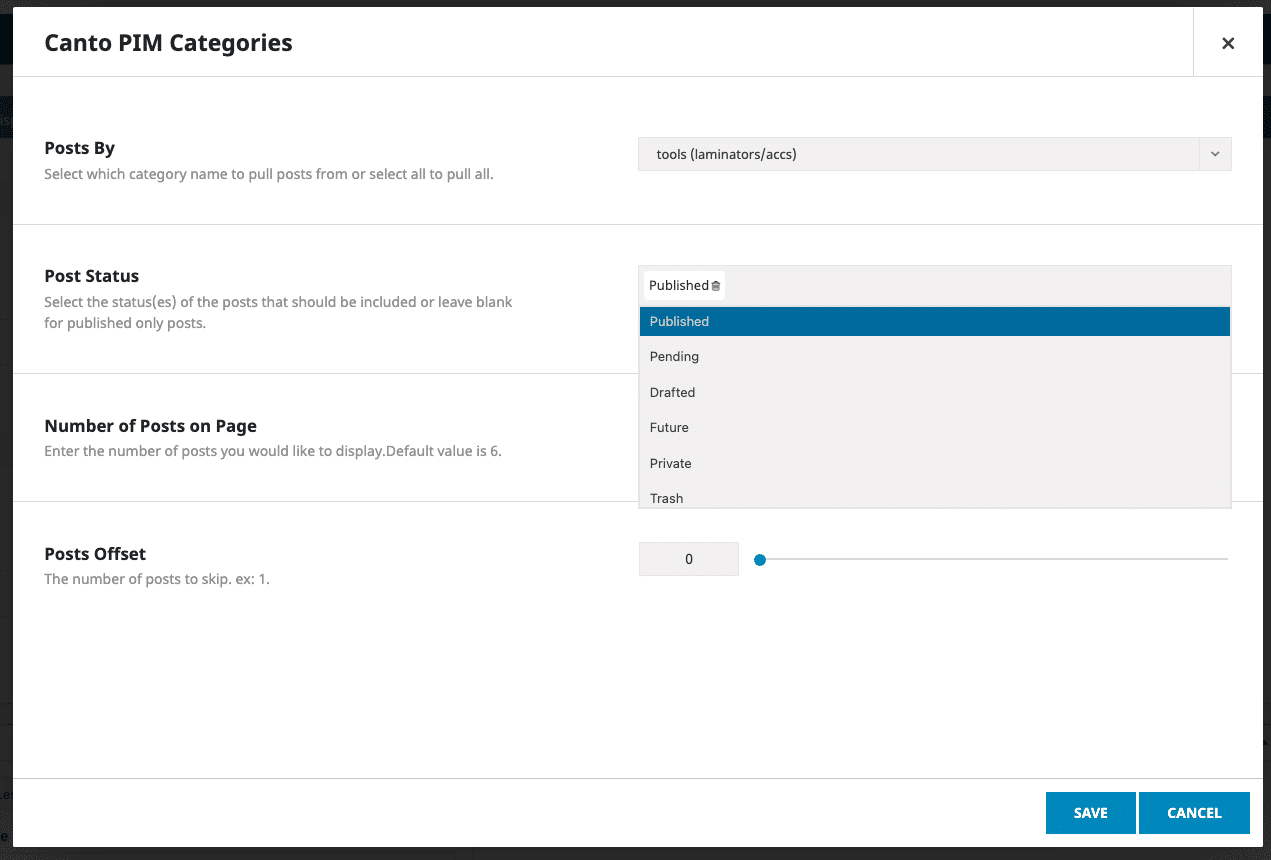The height and width of the screenshot is (860, 1271).
Task: Click the middle of Posts Offset slider track
Action: (x=993, y=560)
